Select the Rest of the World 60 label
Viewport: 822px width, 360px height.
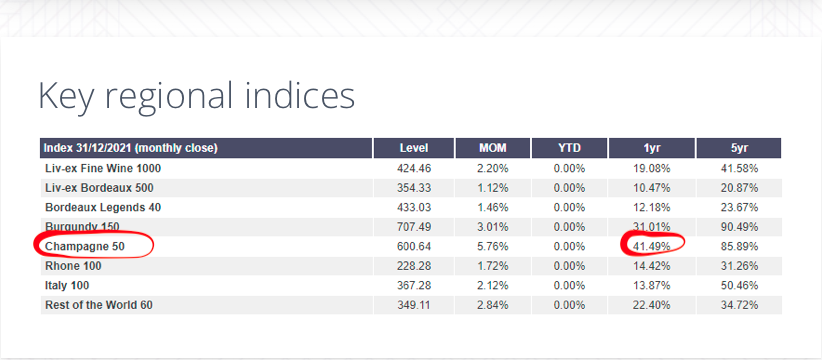click(99, 305)
